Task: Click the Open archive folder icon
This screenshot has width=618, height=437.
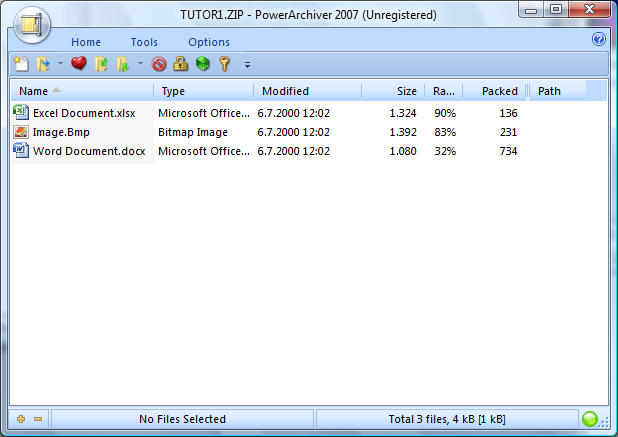Action: [43, 64]
